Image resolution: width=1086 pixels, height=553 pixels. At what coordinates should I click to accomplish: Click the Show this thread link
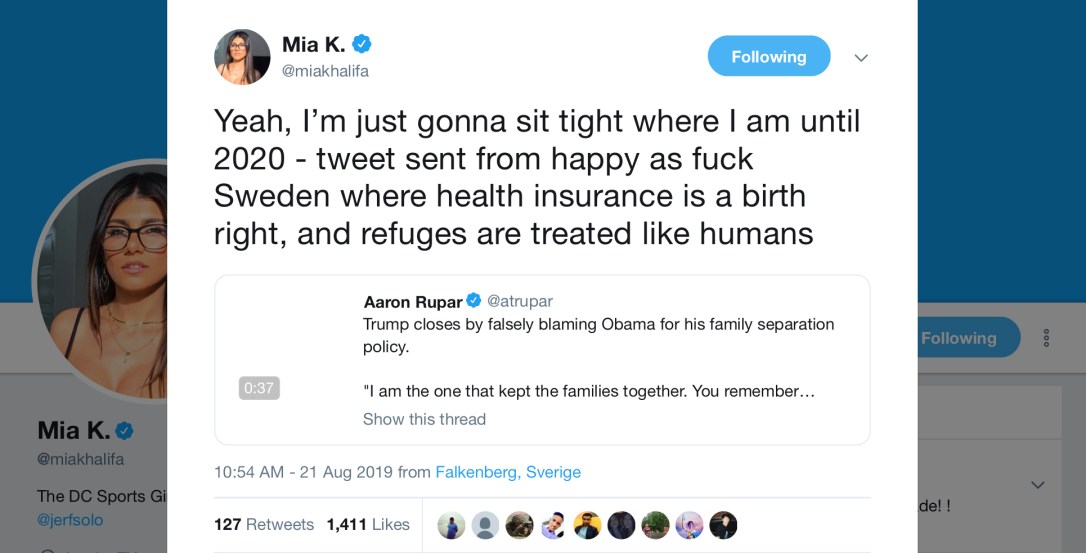click(x=424, y=419)
